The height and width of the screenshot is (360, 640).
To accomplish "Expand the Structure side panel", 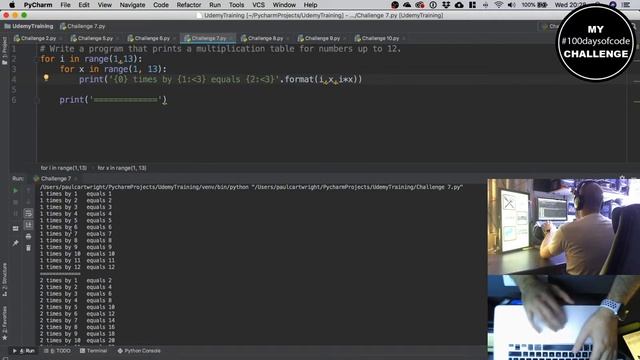I will [x=4, y=280].
